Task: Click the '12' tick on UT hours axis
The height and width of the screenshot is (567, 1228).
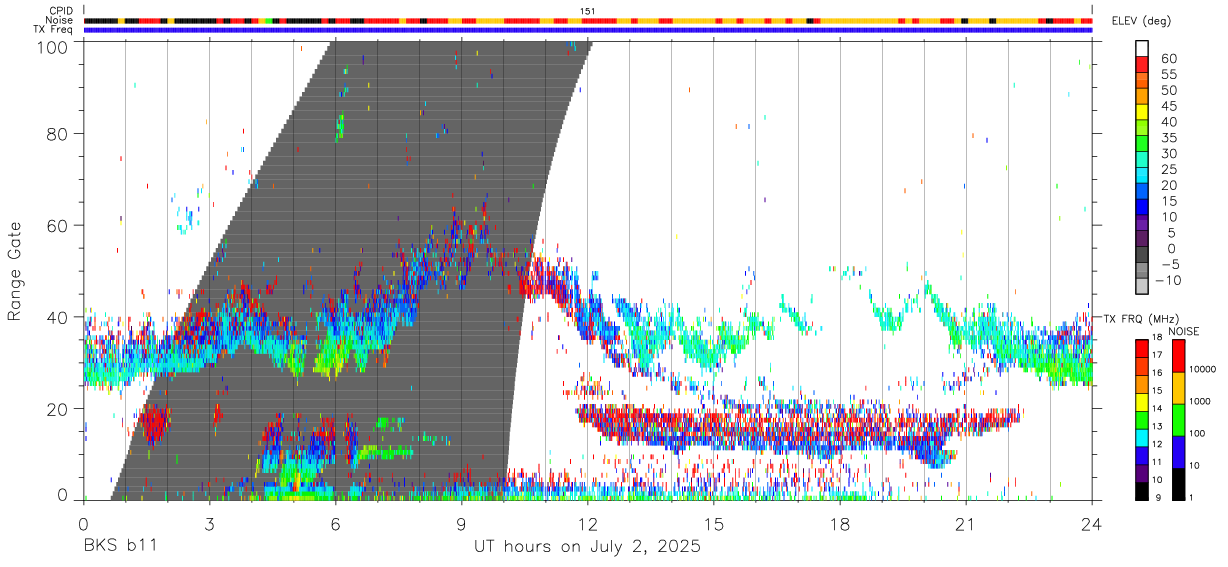Action: (x=588, y=523)
